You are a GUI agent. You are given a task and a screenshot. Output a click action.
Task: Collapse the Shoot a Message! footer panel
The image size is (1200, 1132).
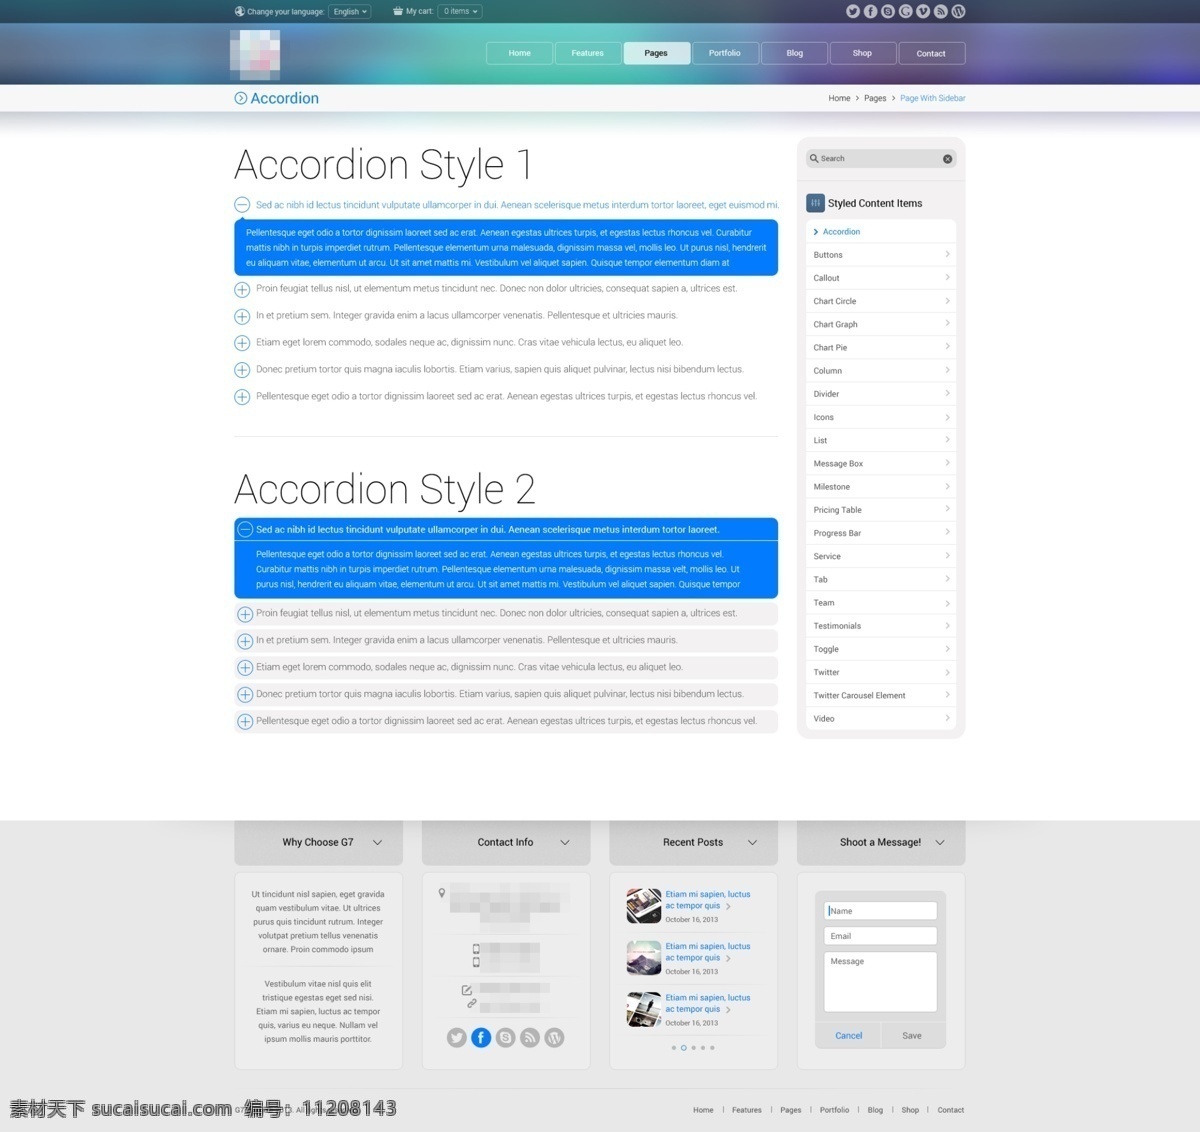pos(940,843)
